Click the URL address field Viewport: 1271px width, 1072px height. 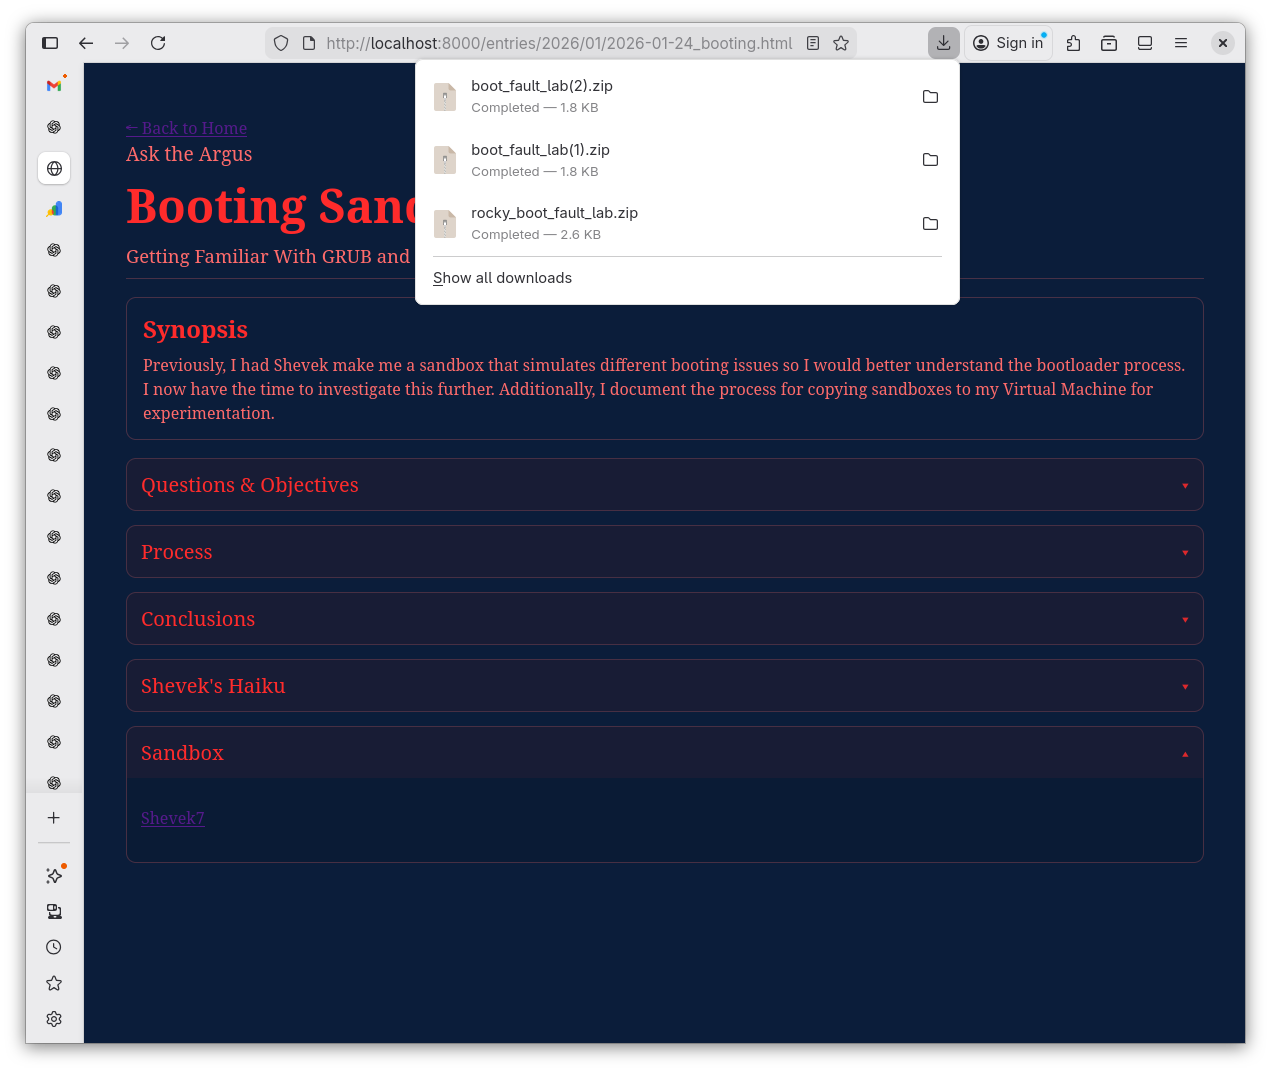(558, 43)
